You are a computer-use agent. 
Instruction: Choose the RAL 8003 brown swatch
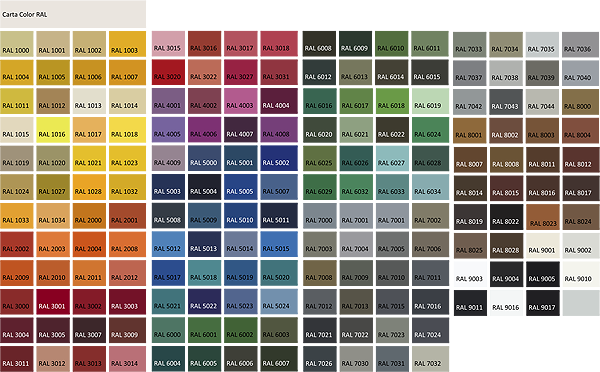click(x=542, y=131)
